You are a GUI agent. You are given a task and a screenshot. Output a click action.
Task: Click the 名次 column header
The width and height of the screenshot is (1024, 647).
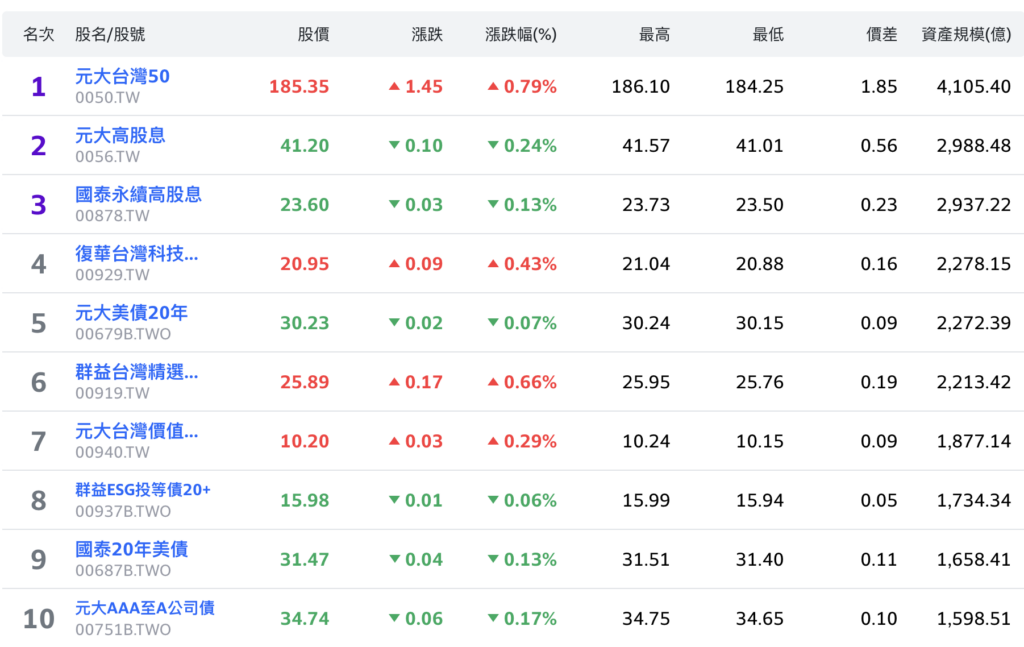[39, 34]
